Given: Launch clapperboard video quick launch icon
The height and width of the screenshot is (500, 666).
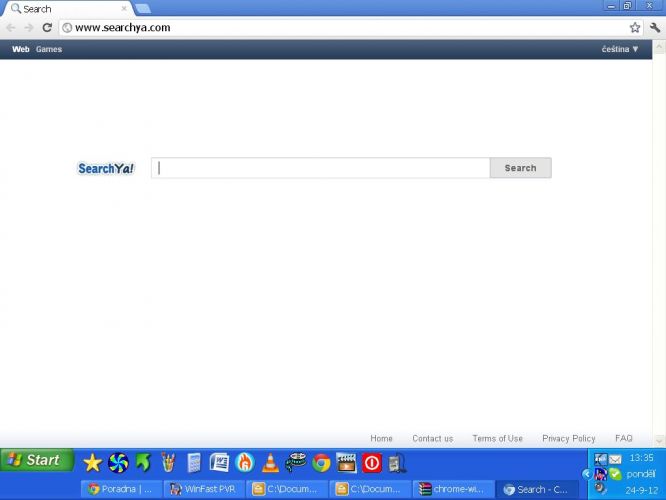Looking at the screenshot, I should (x=346, y=463).
